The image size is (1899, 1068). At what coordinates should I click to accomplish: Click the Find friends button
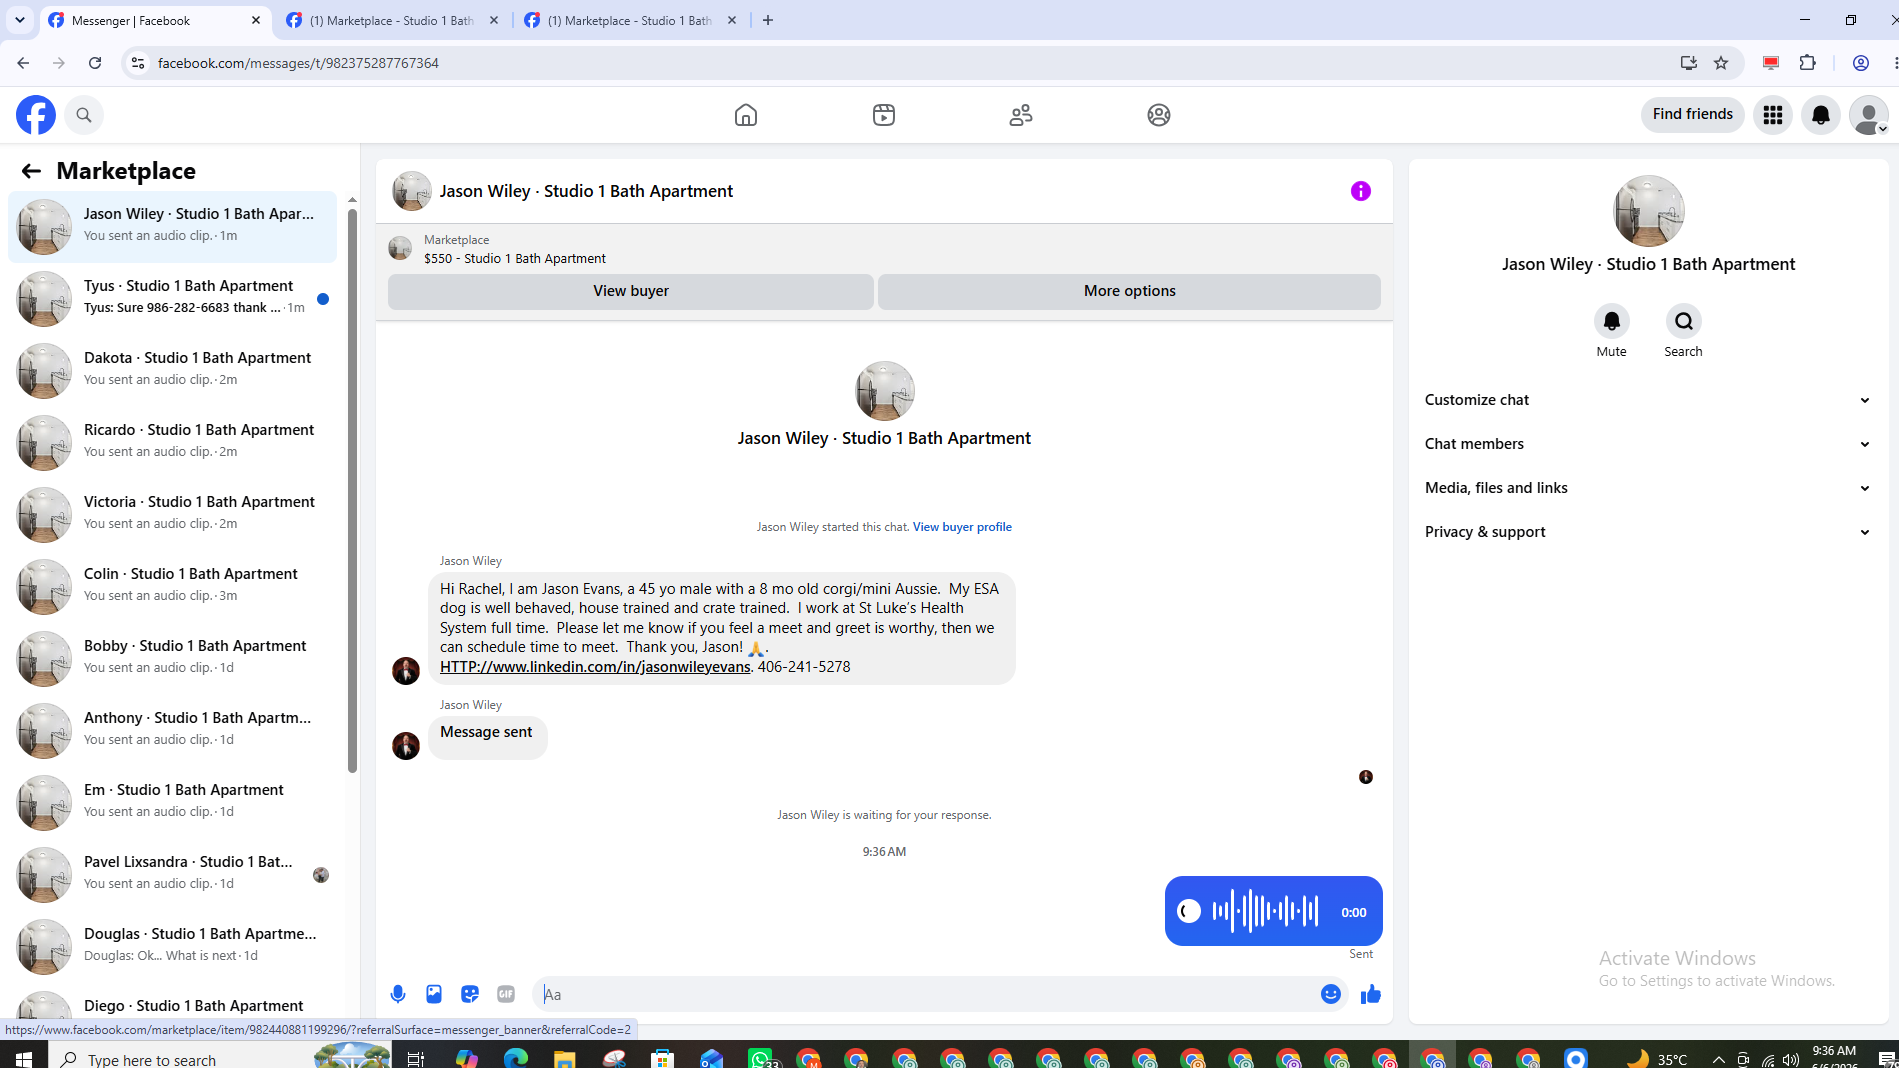point(1693,114)
